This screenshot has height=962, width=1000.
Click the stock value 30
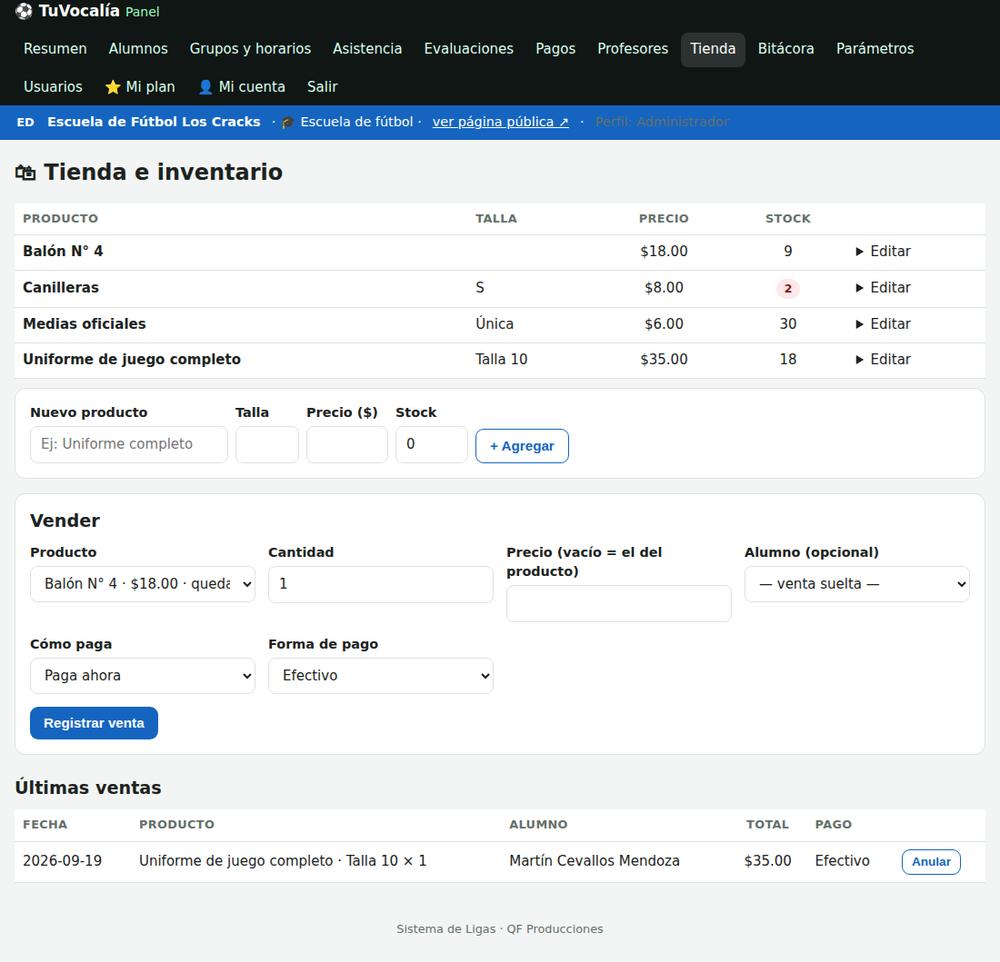click(788, 324)
